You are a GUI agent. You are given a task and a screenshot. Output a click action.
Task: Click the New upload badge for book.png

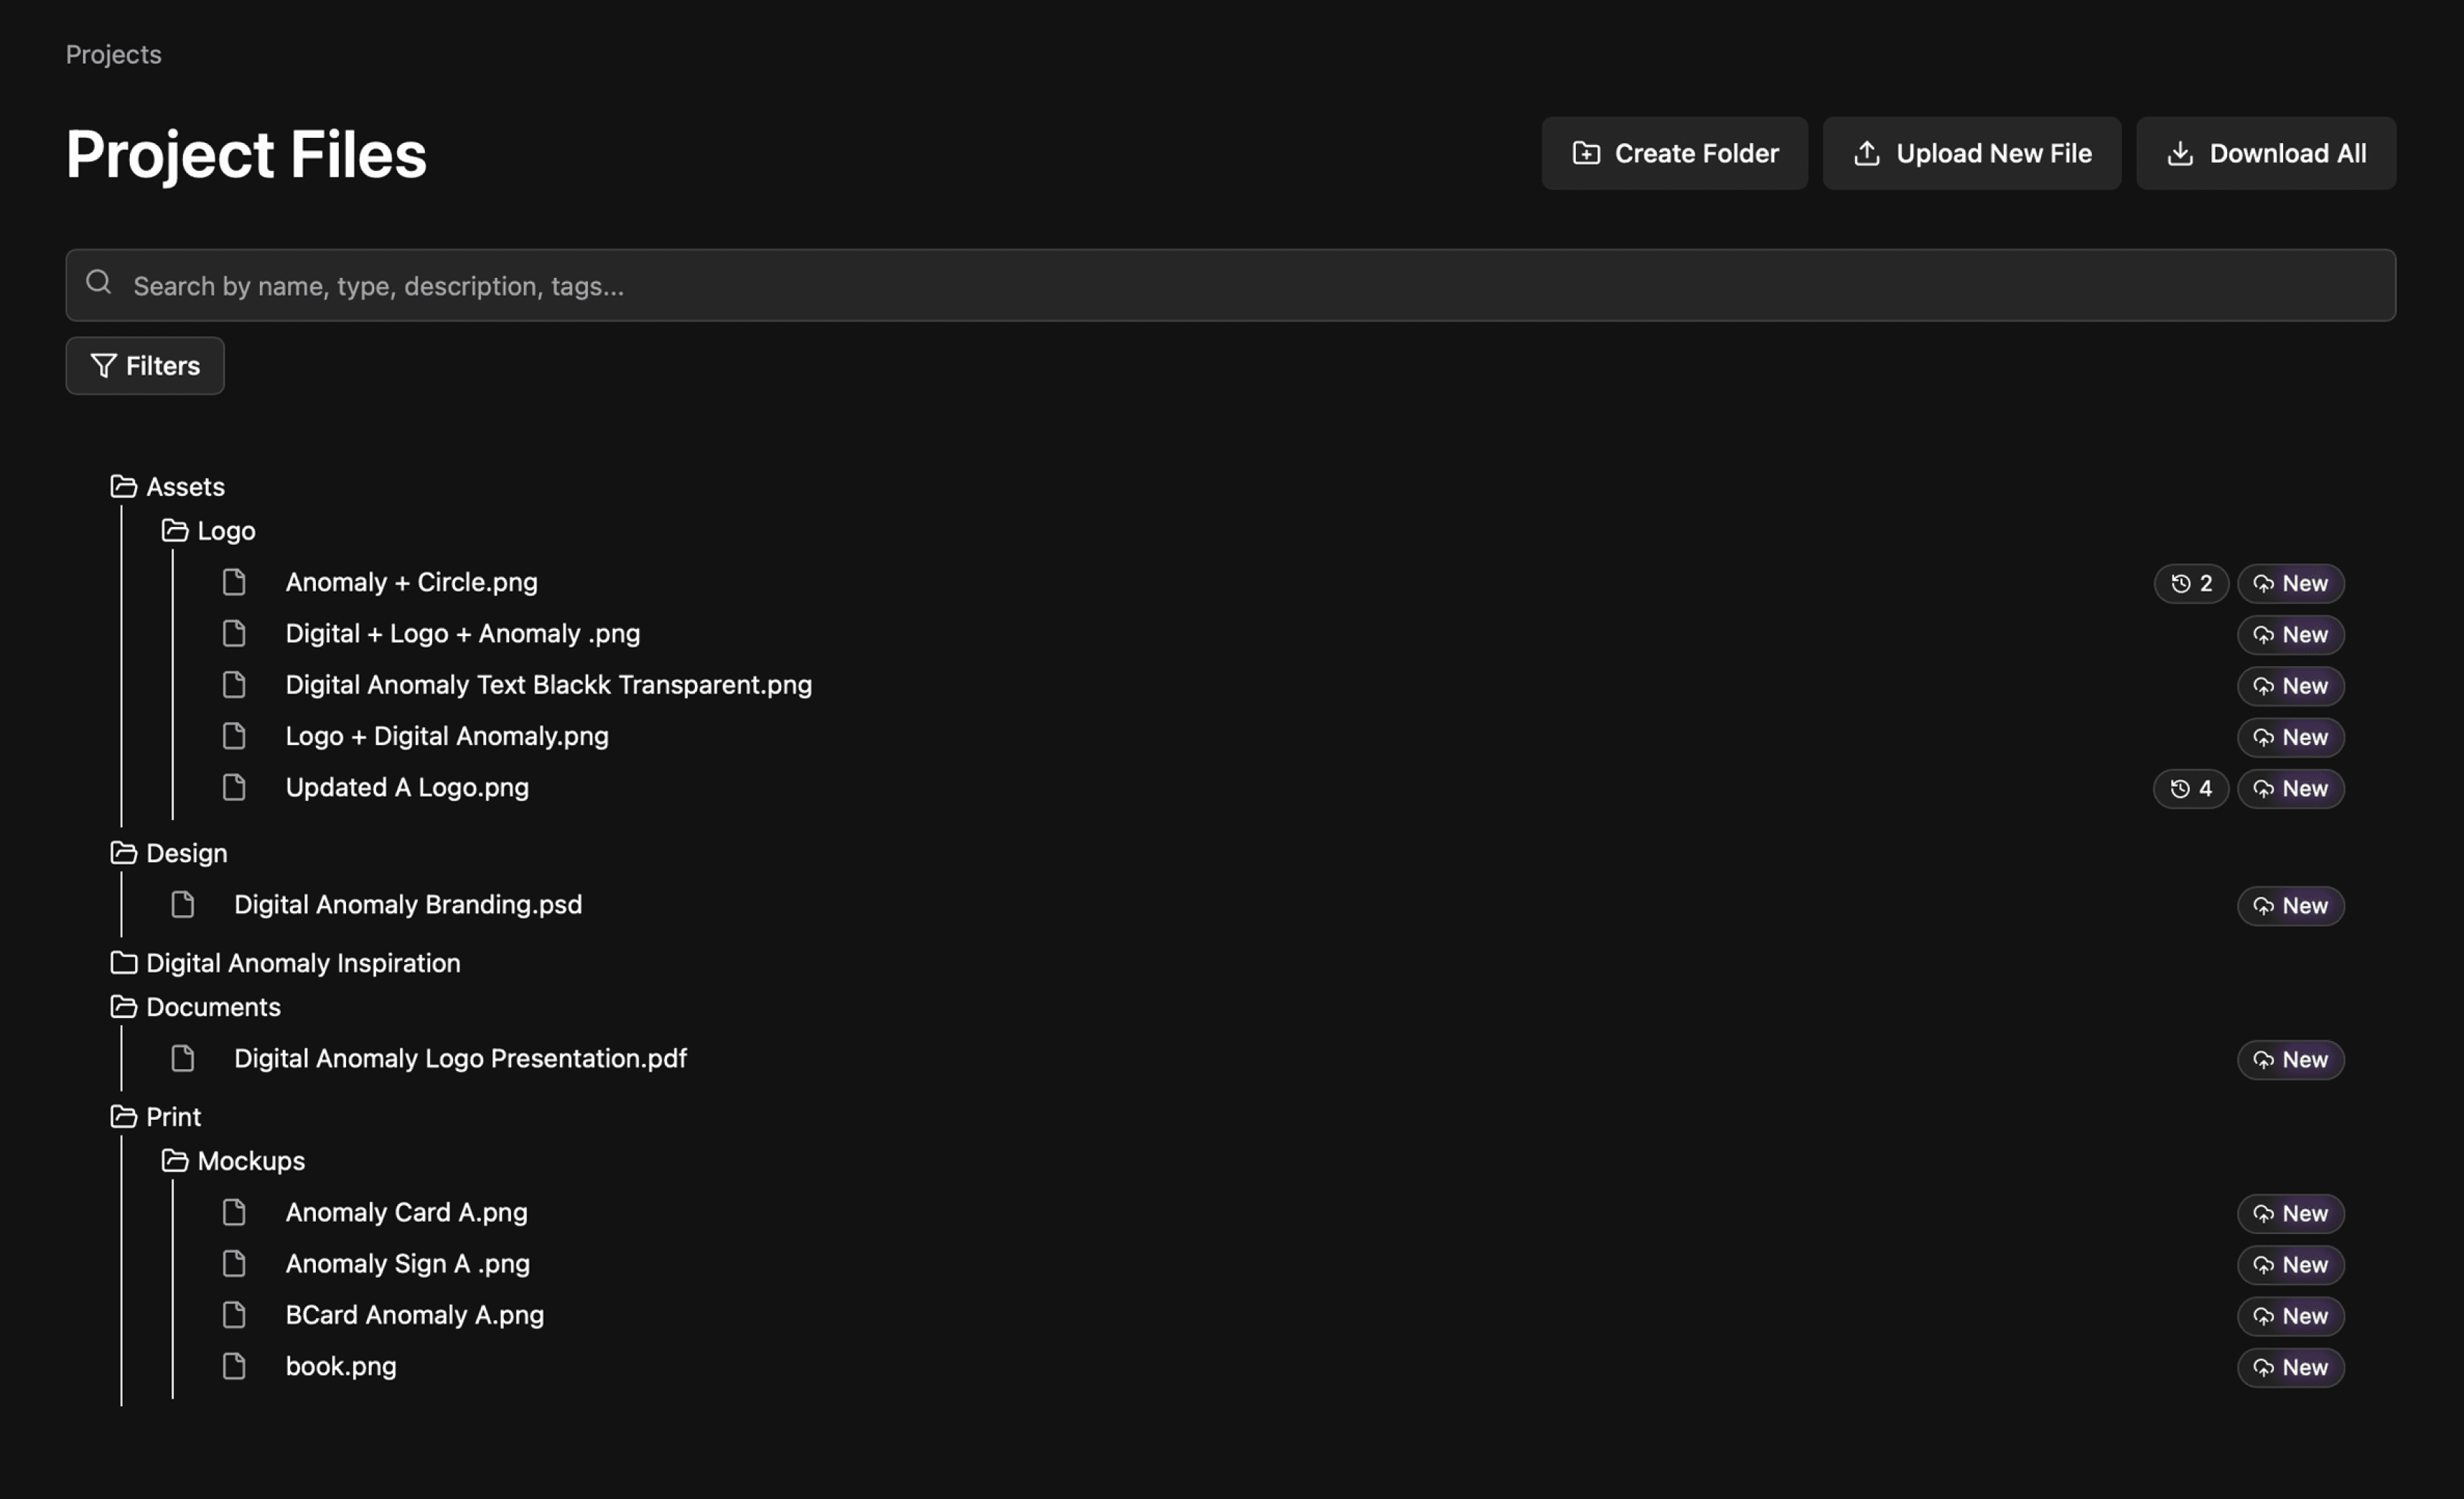point(2290,1367)
